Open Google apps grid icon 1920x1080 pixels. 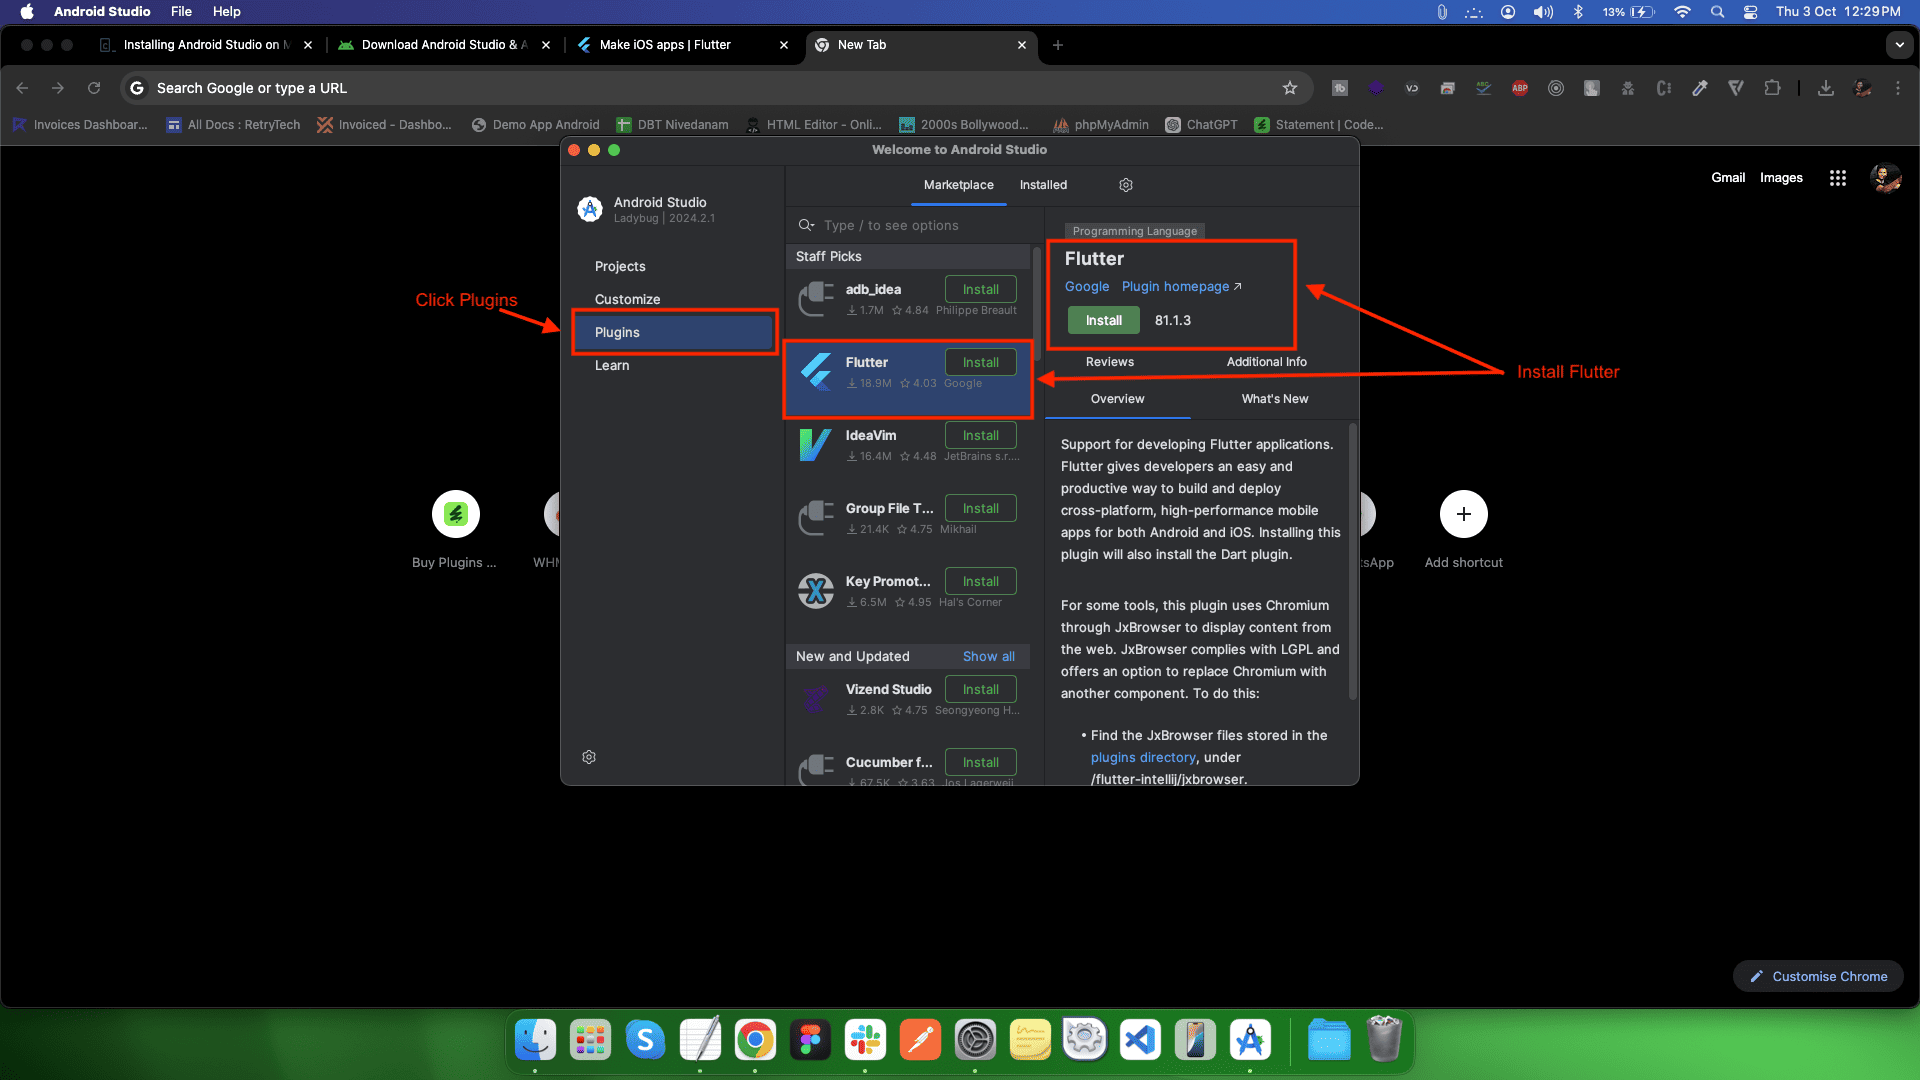pyautogui.click(x=1837, y=178)
